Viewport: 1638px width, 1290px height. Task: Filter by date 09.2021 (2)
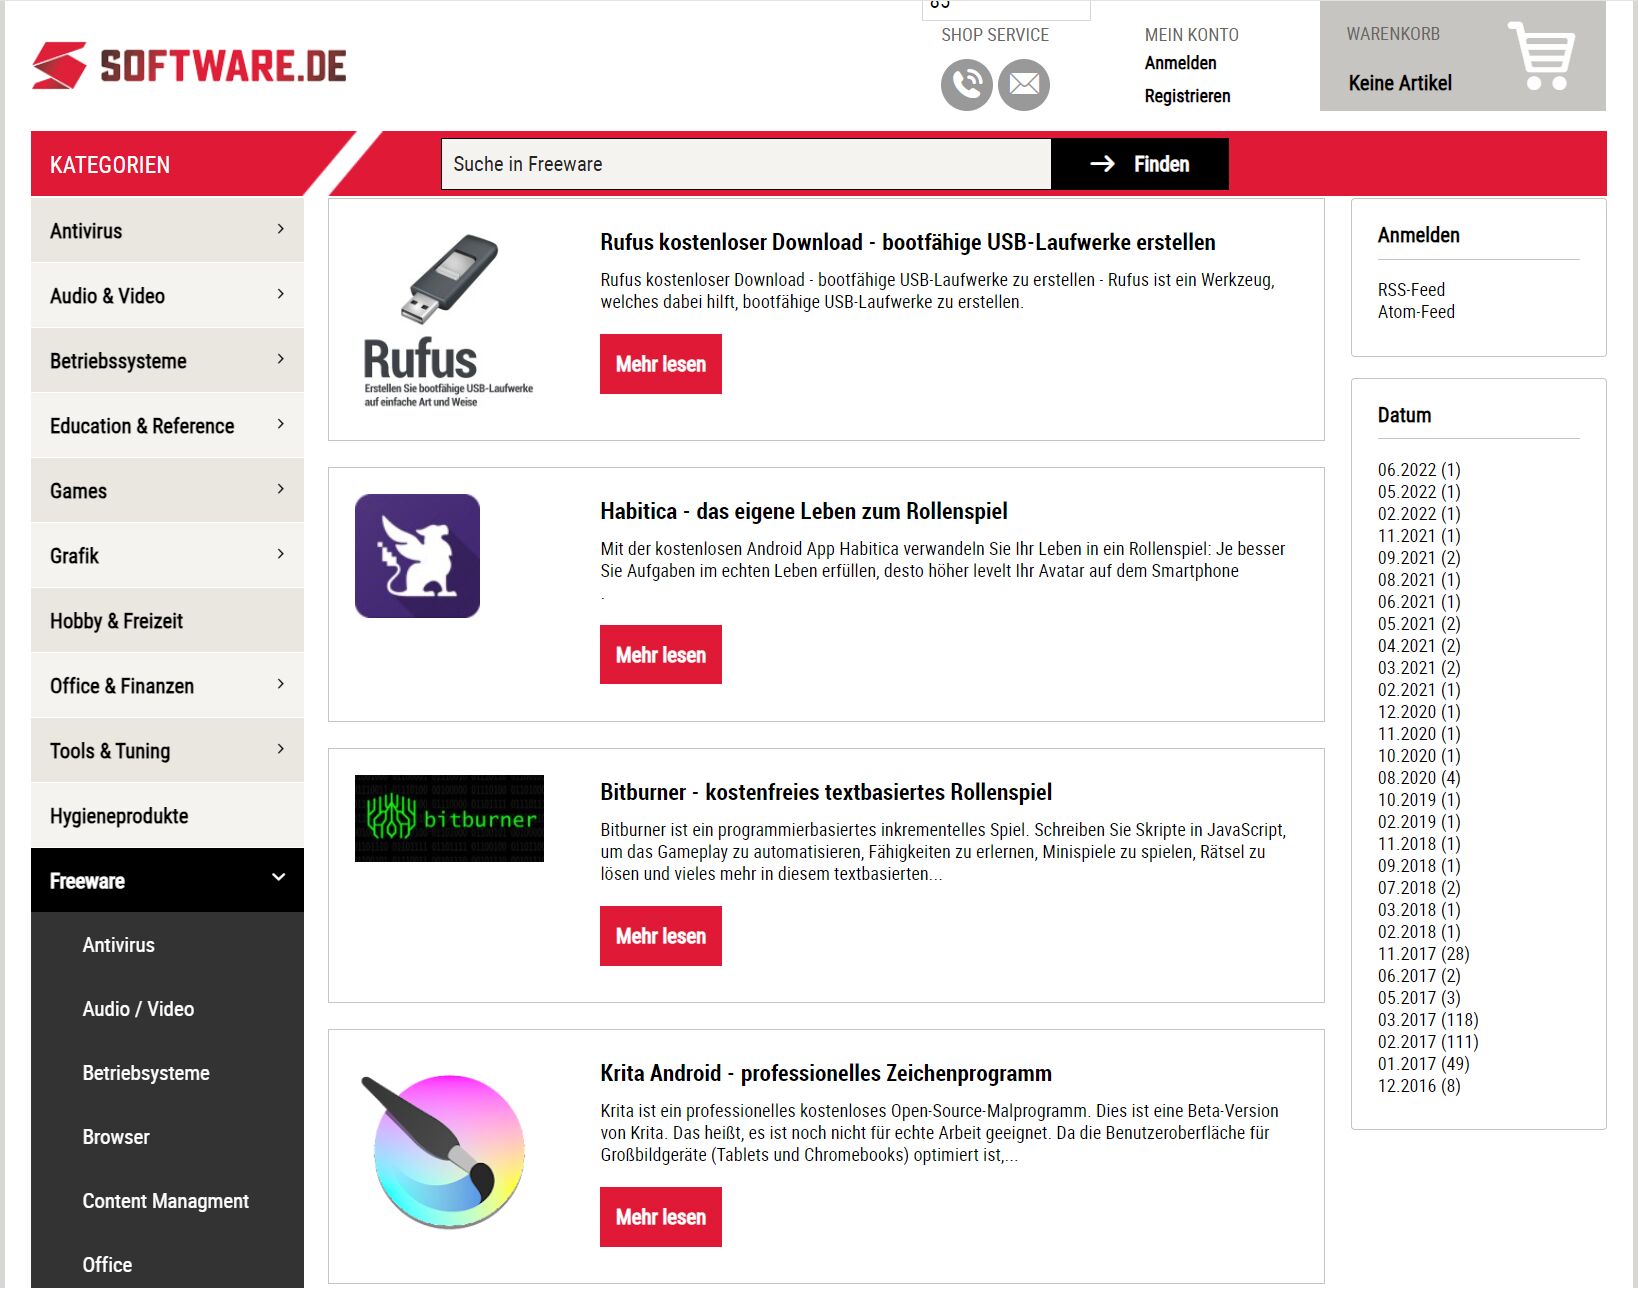point(1419,558)
